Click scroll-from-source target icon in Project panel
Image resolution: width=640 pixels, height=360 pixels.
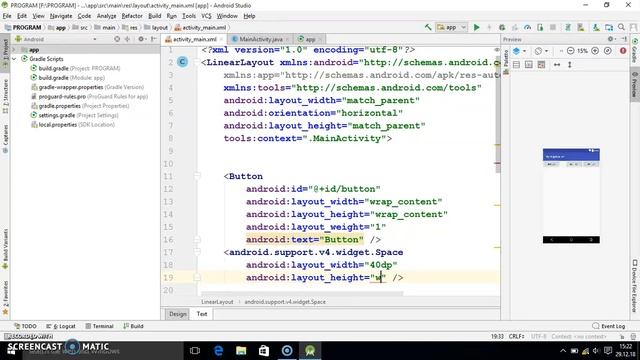(117, 39)
